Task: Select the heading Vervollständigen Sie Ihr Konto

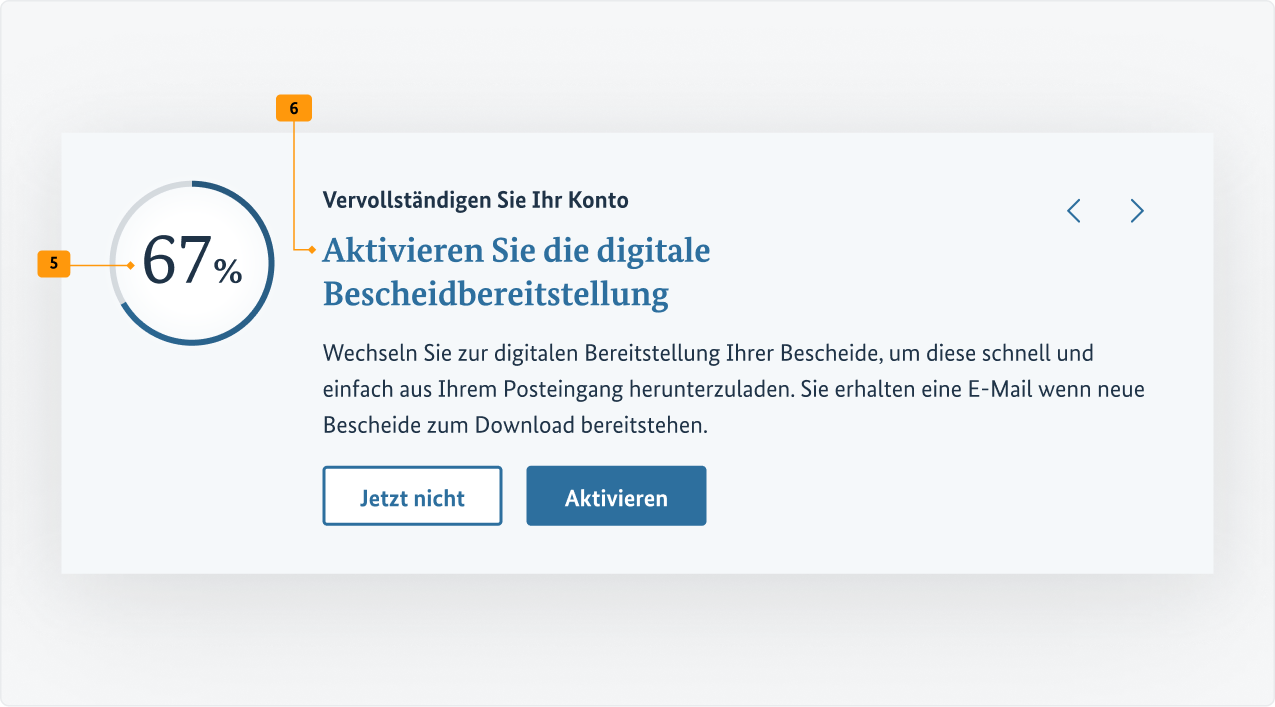Action: pos(476,200)
